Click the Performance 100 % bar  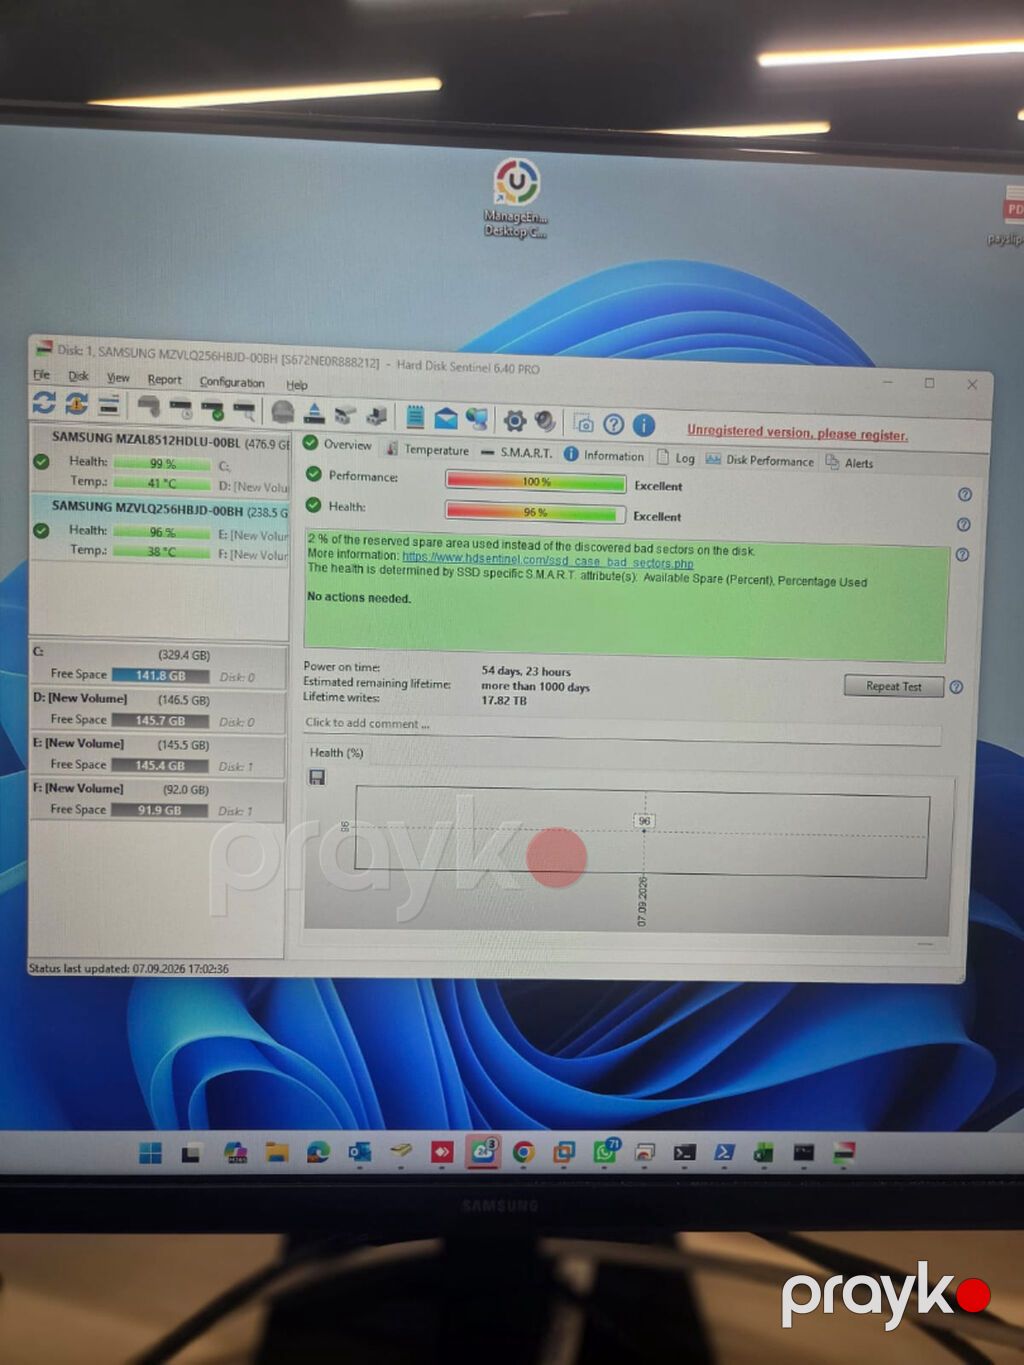(536, 482)
